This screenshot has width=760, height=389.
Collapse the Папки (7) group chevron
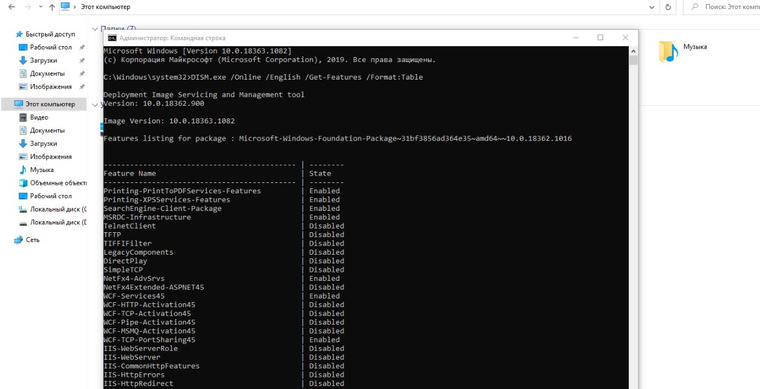click(95, 29)
